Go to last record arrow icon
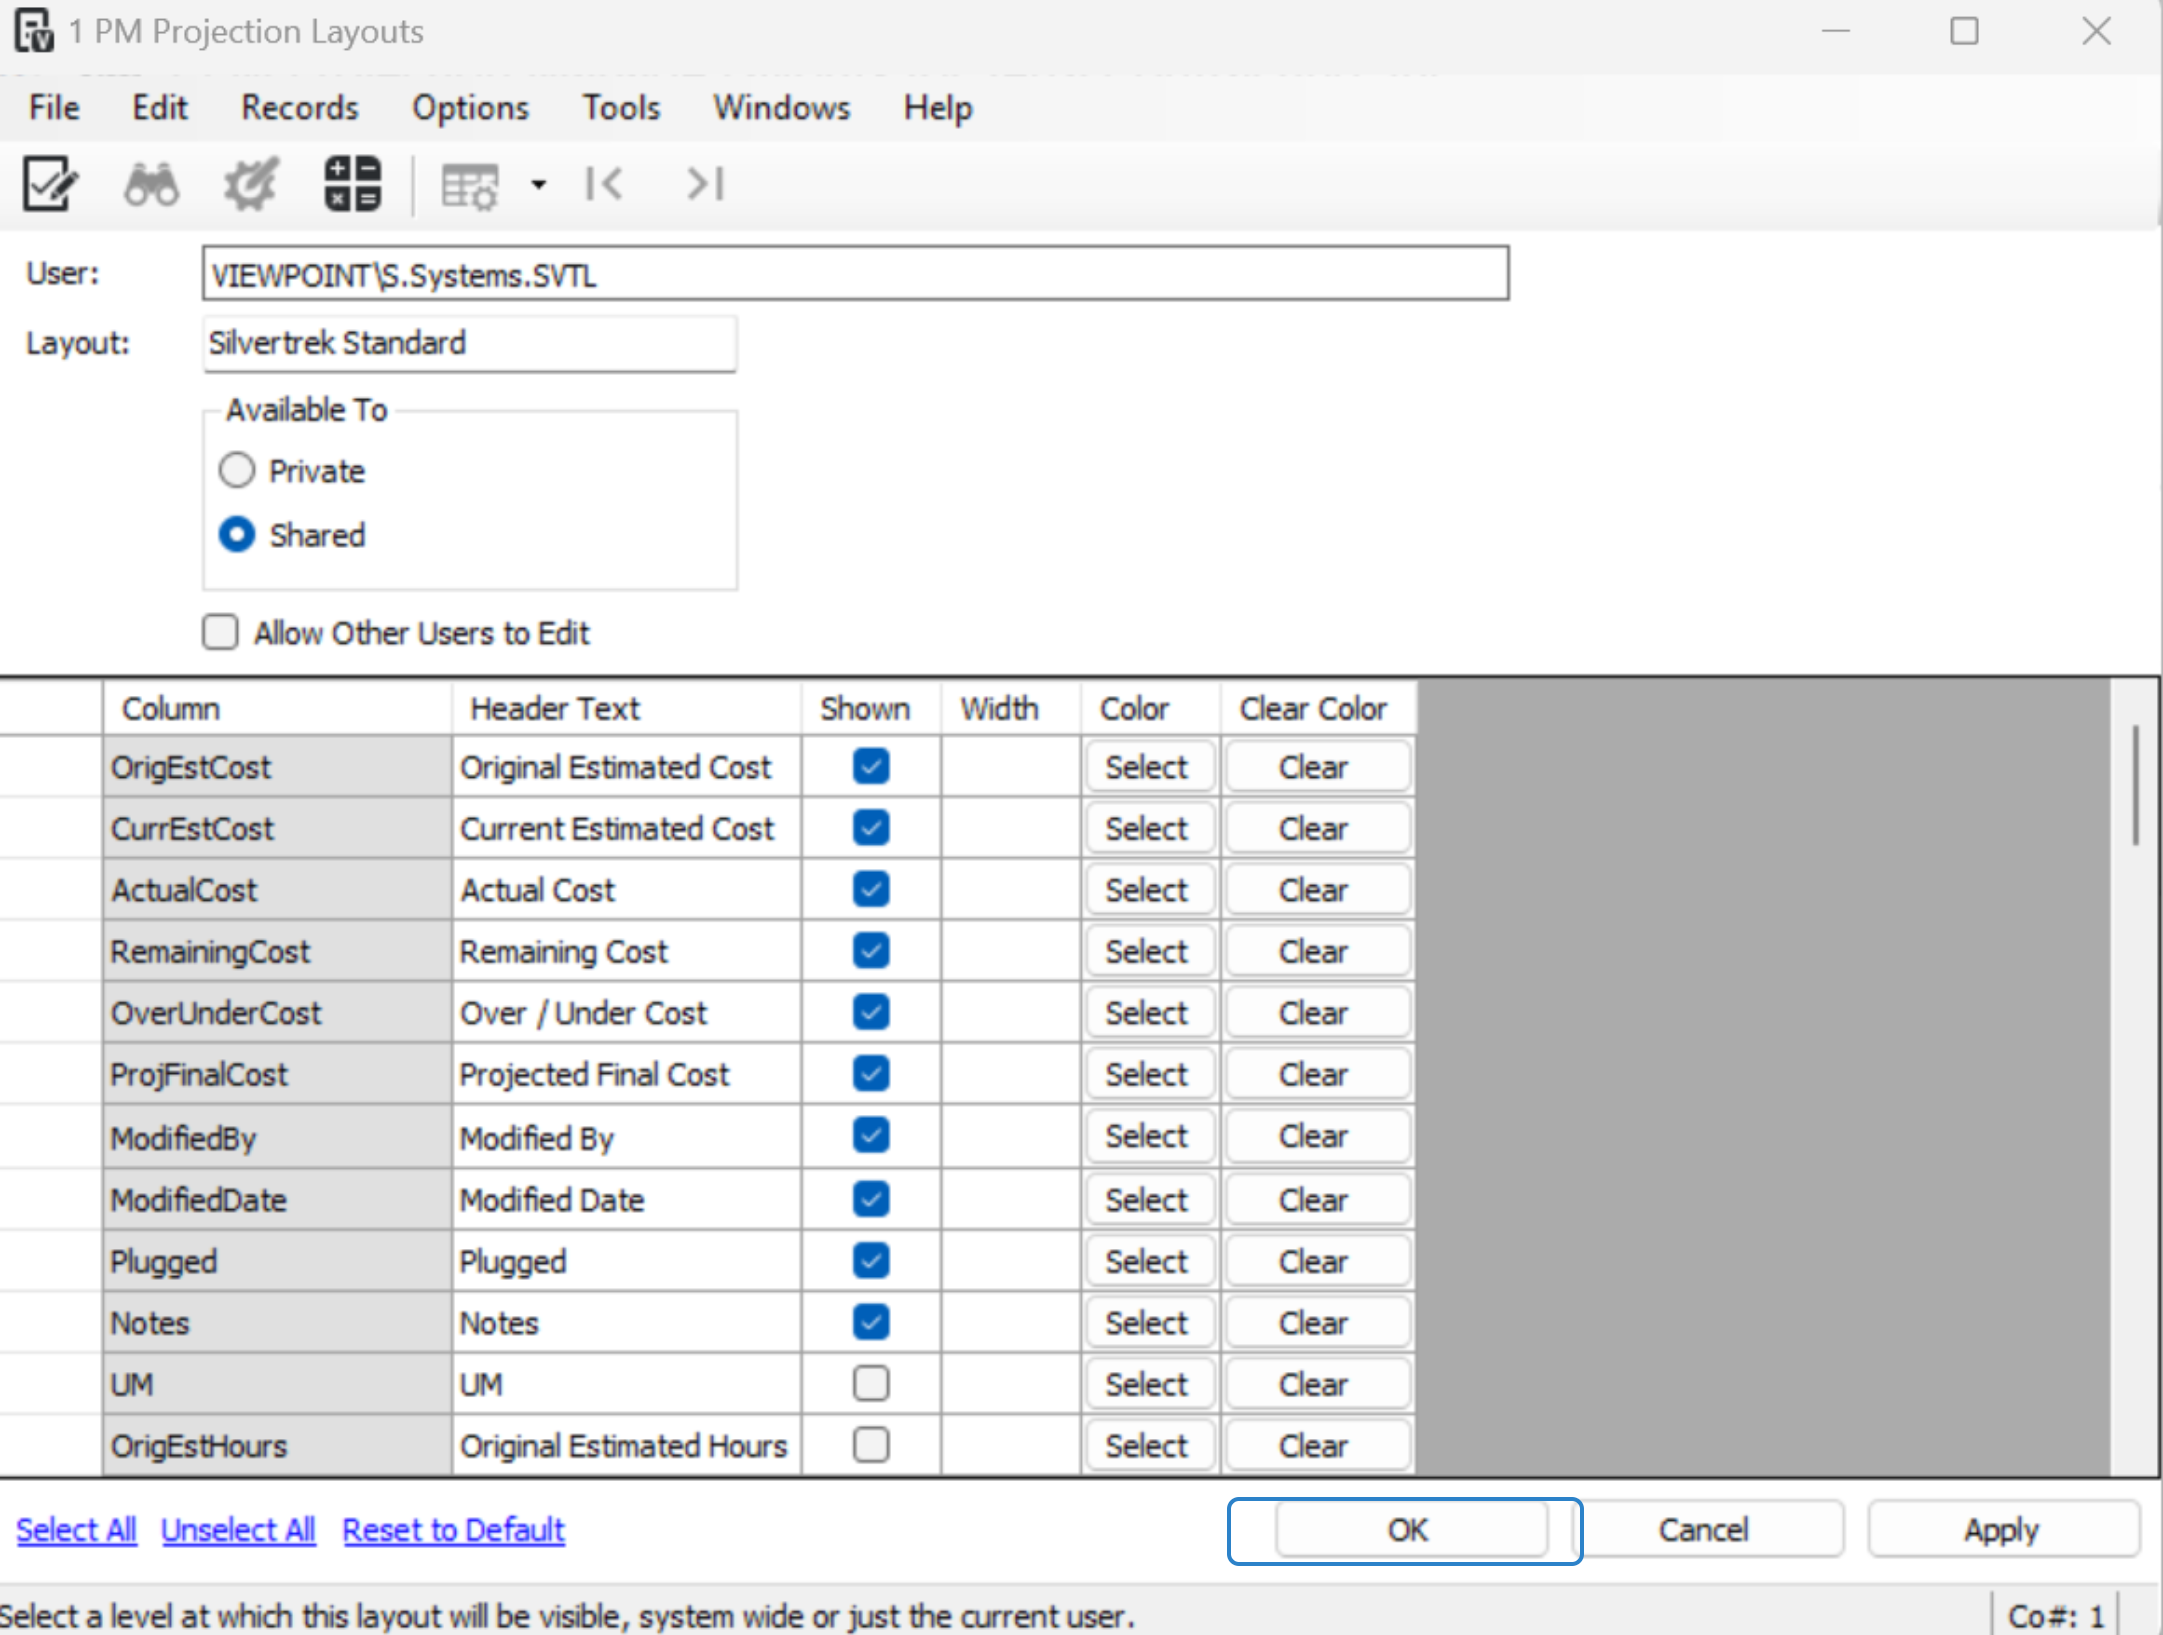Image resolution: width=2163 pixels, height=1635 pixels. coord(705,184)
